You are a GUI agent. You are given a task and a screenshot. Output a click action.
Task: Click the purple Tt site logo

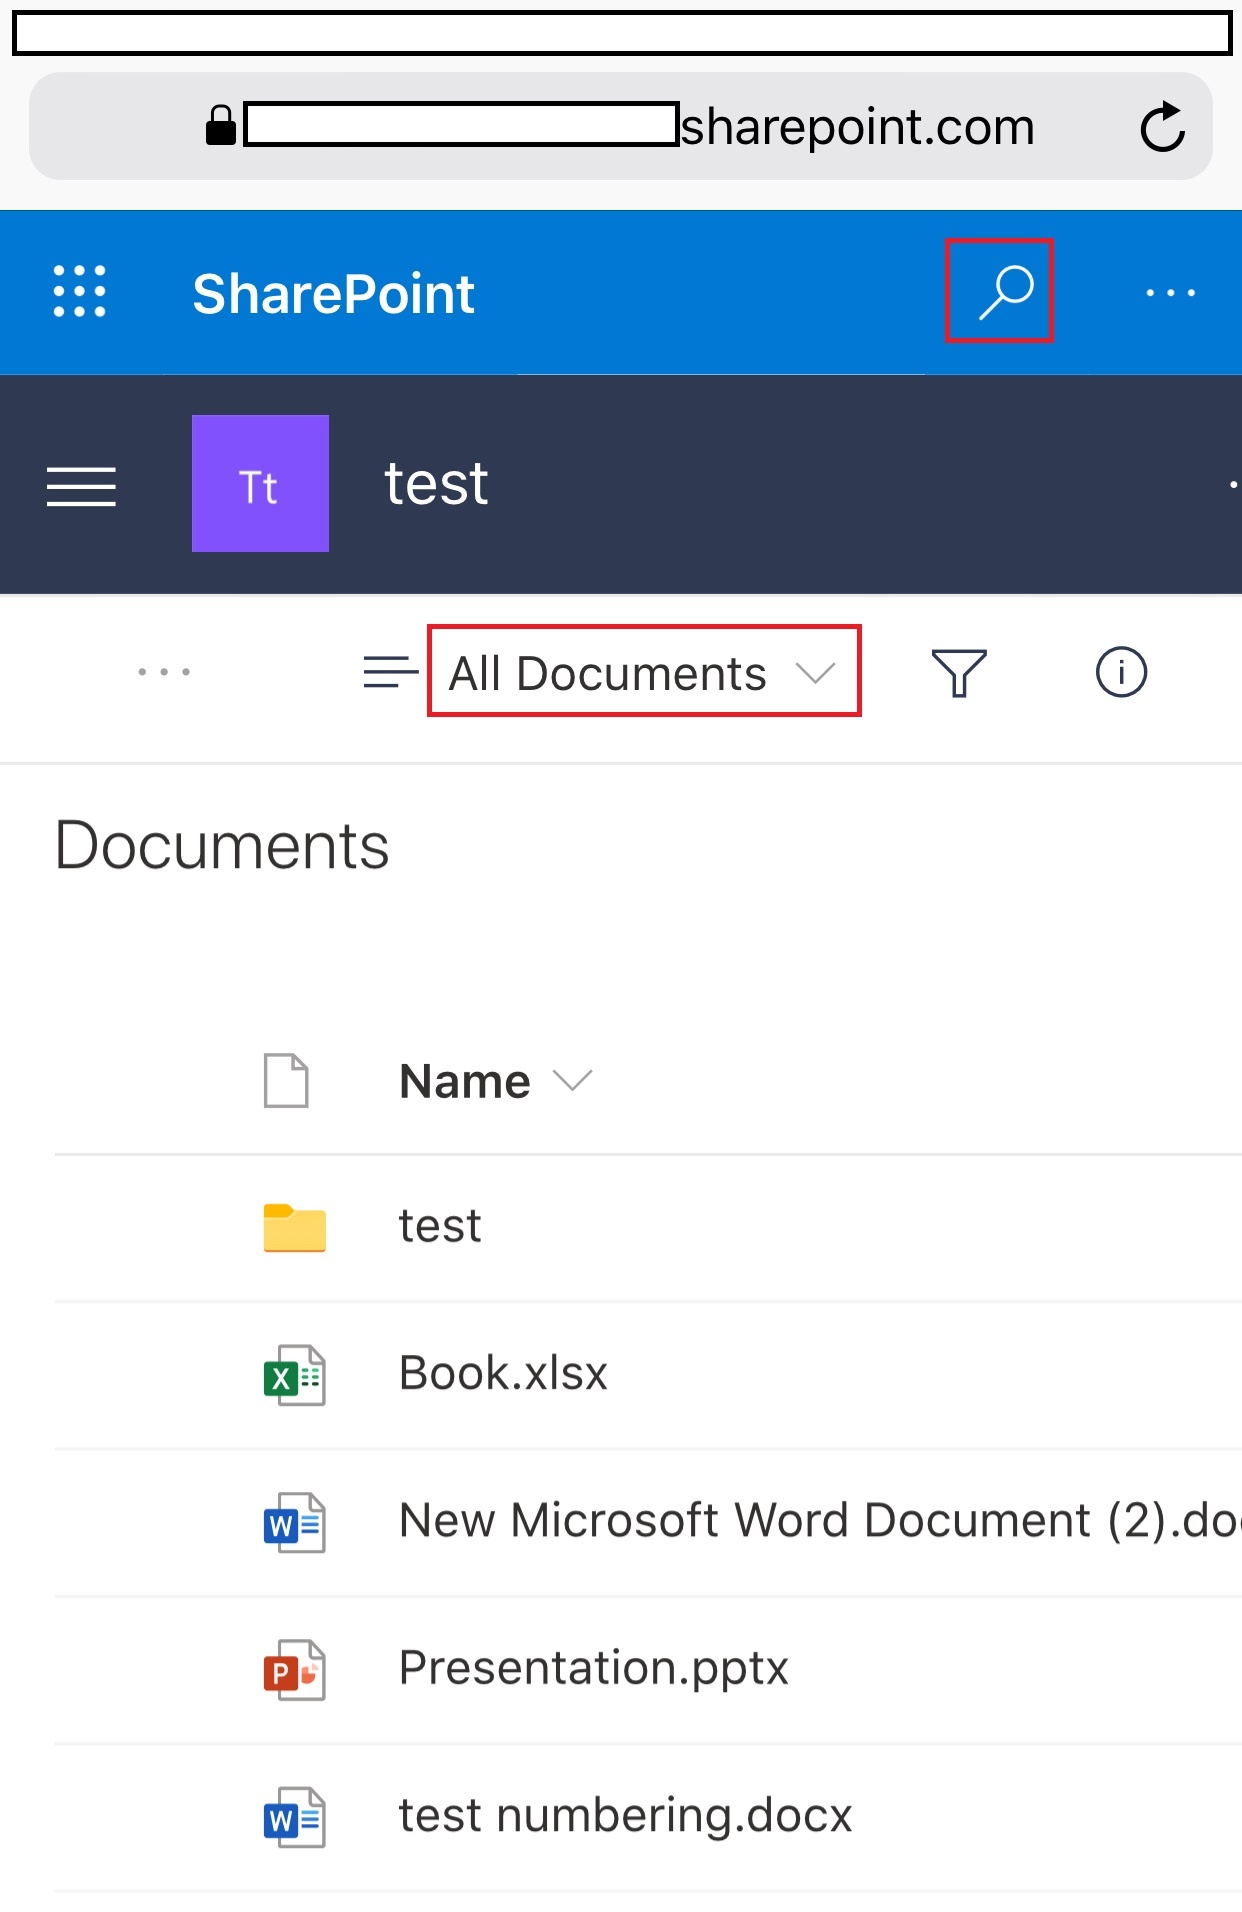click(x=260, y=483)
